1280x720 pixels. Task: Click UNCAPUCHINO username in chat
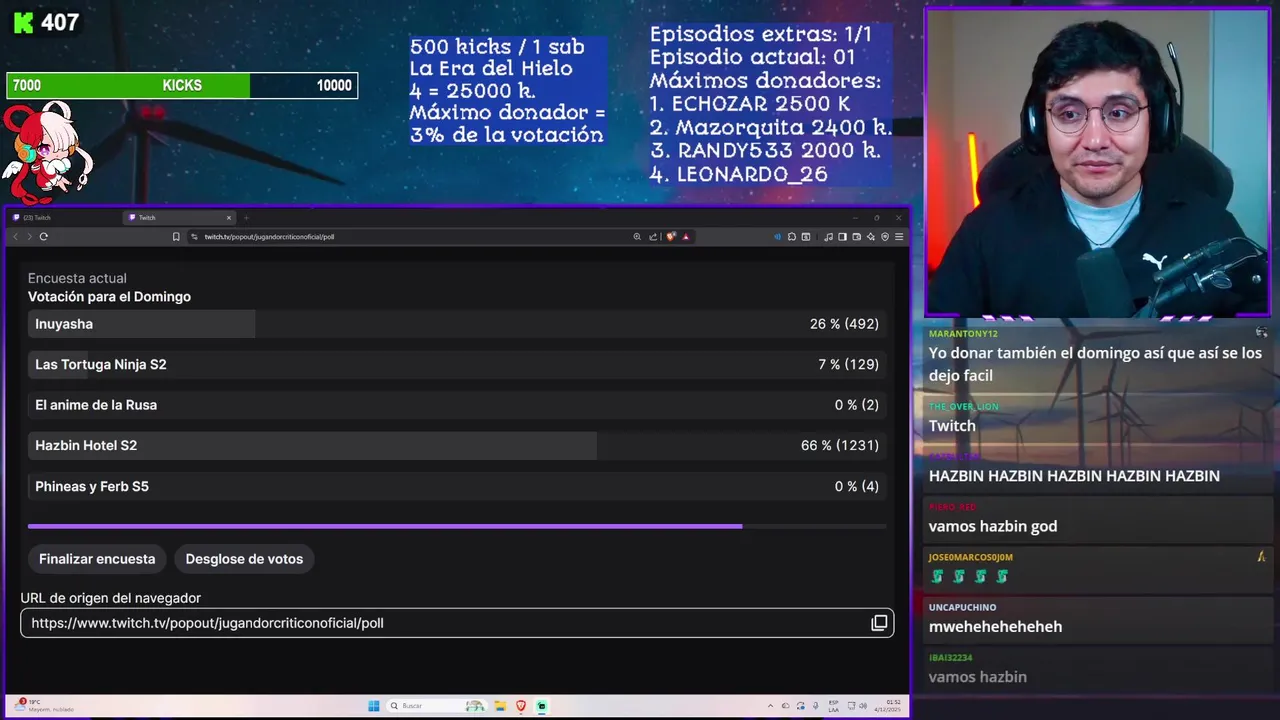pyautogui.click(x=962, y=608)
